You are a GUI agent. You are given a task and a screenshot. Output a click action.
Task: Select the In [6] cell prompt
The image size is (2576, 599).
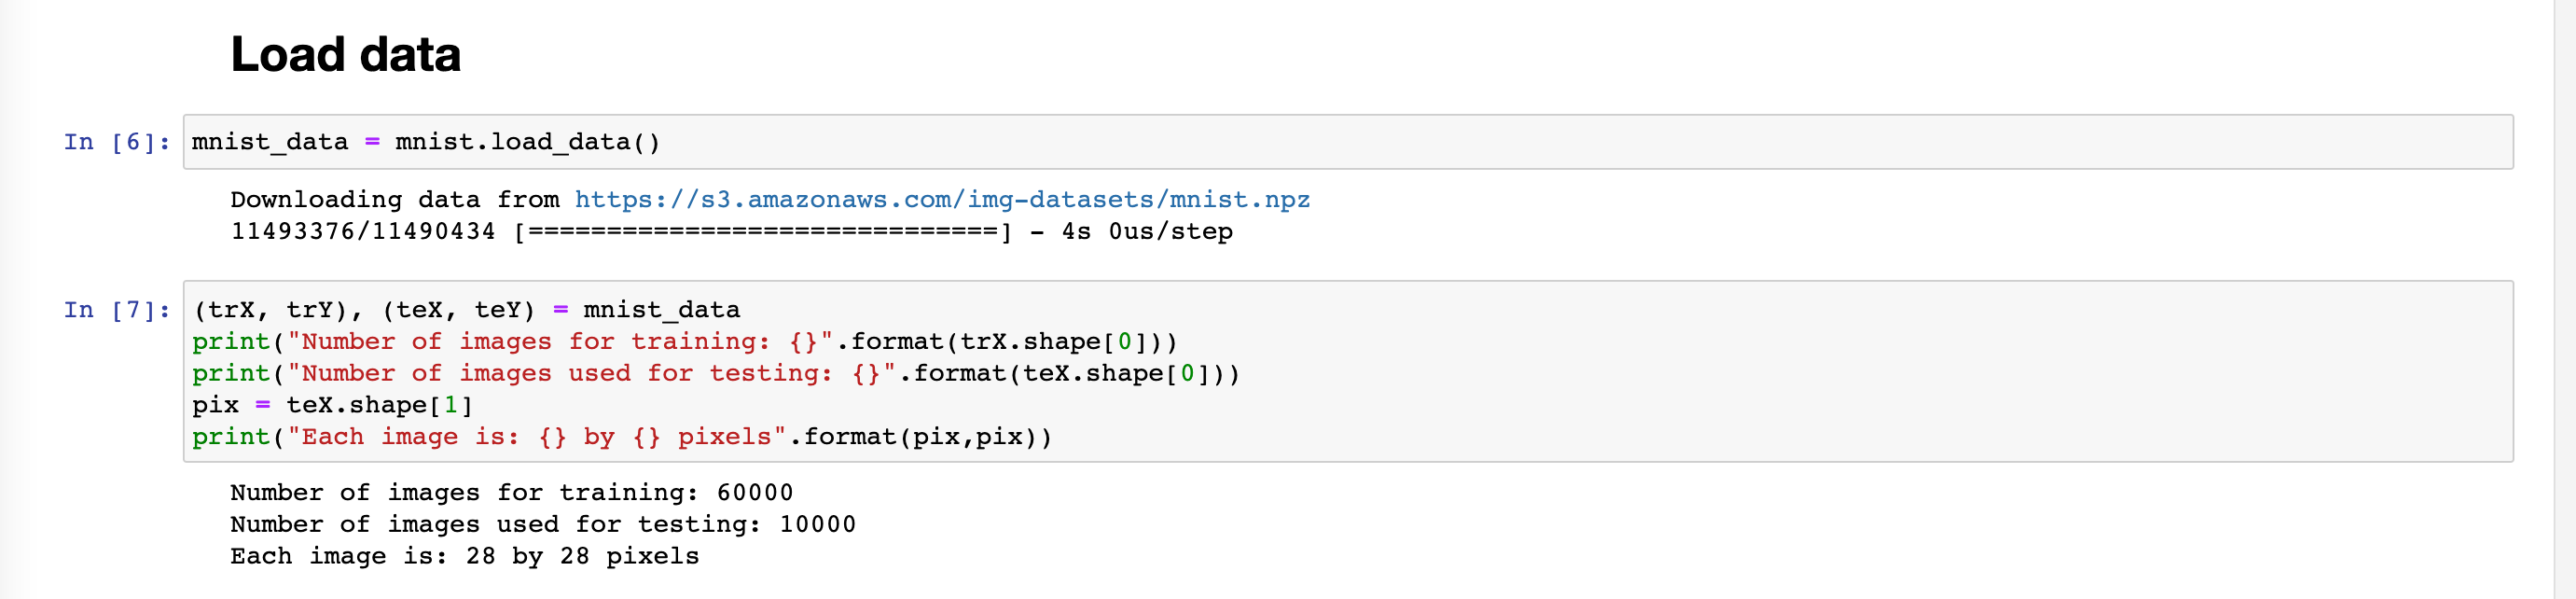coord(117,142)
